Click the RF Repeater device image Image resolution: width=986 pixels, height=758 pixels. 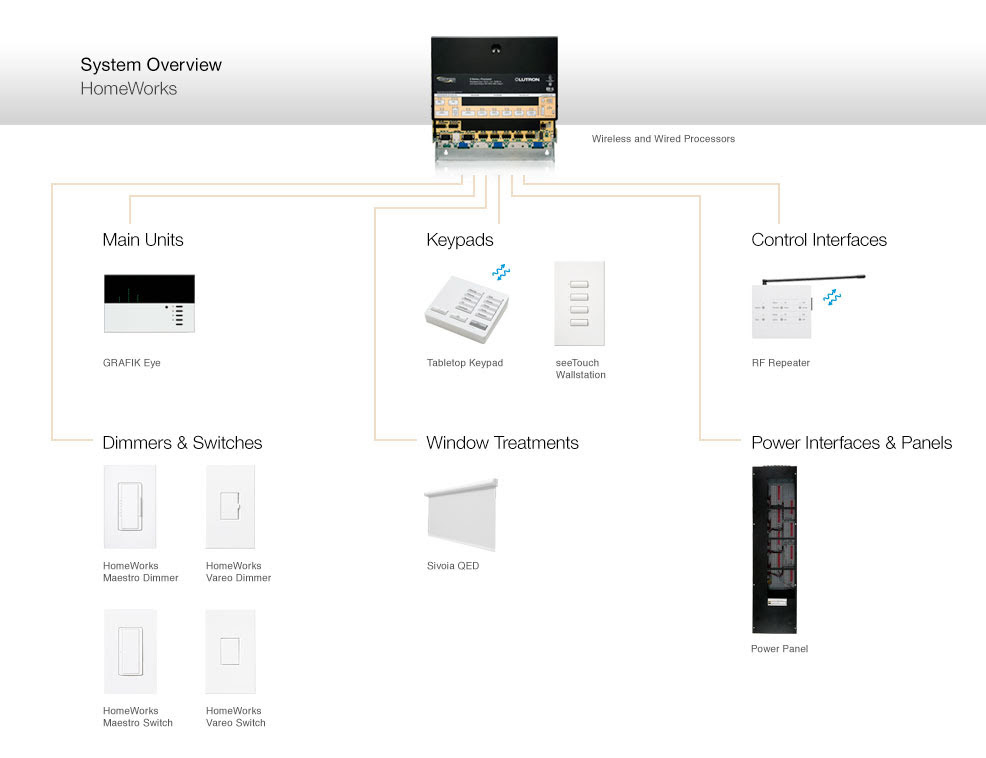[808, 306]
